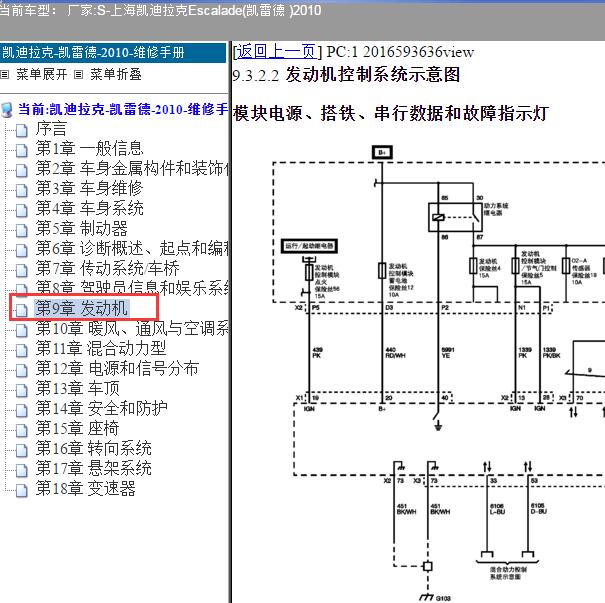The width and height of the screenshot is (605, 603).
Task: Select the root manual computer icon
Action: point(7,110)
